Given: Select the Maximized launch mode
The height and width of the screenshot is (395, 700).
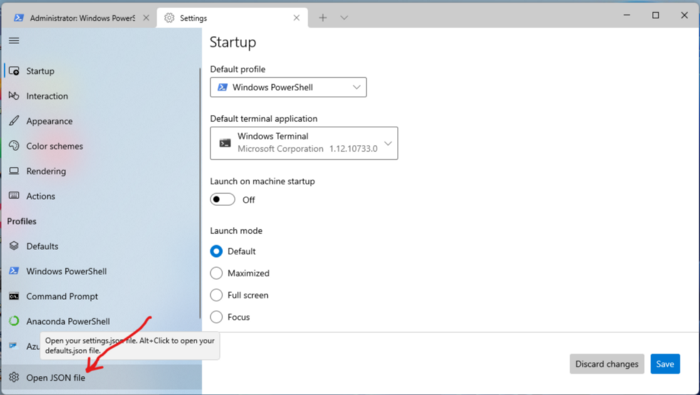Looking at the screenshot, I should [216, 273].
